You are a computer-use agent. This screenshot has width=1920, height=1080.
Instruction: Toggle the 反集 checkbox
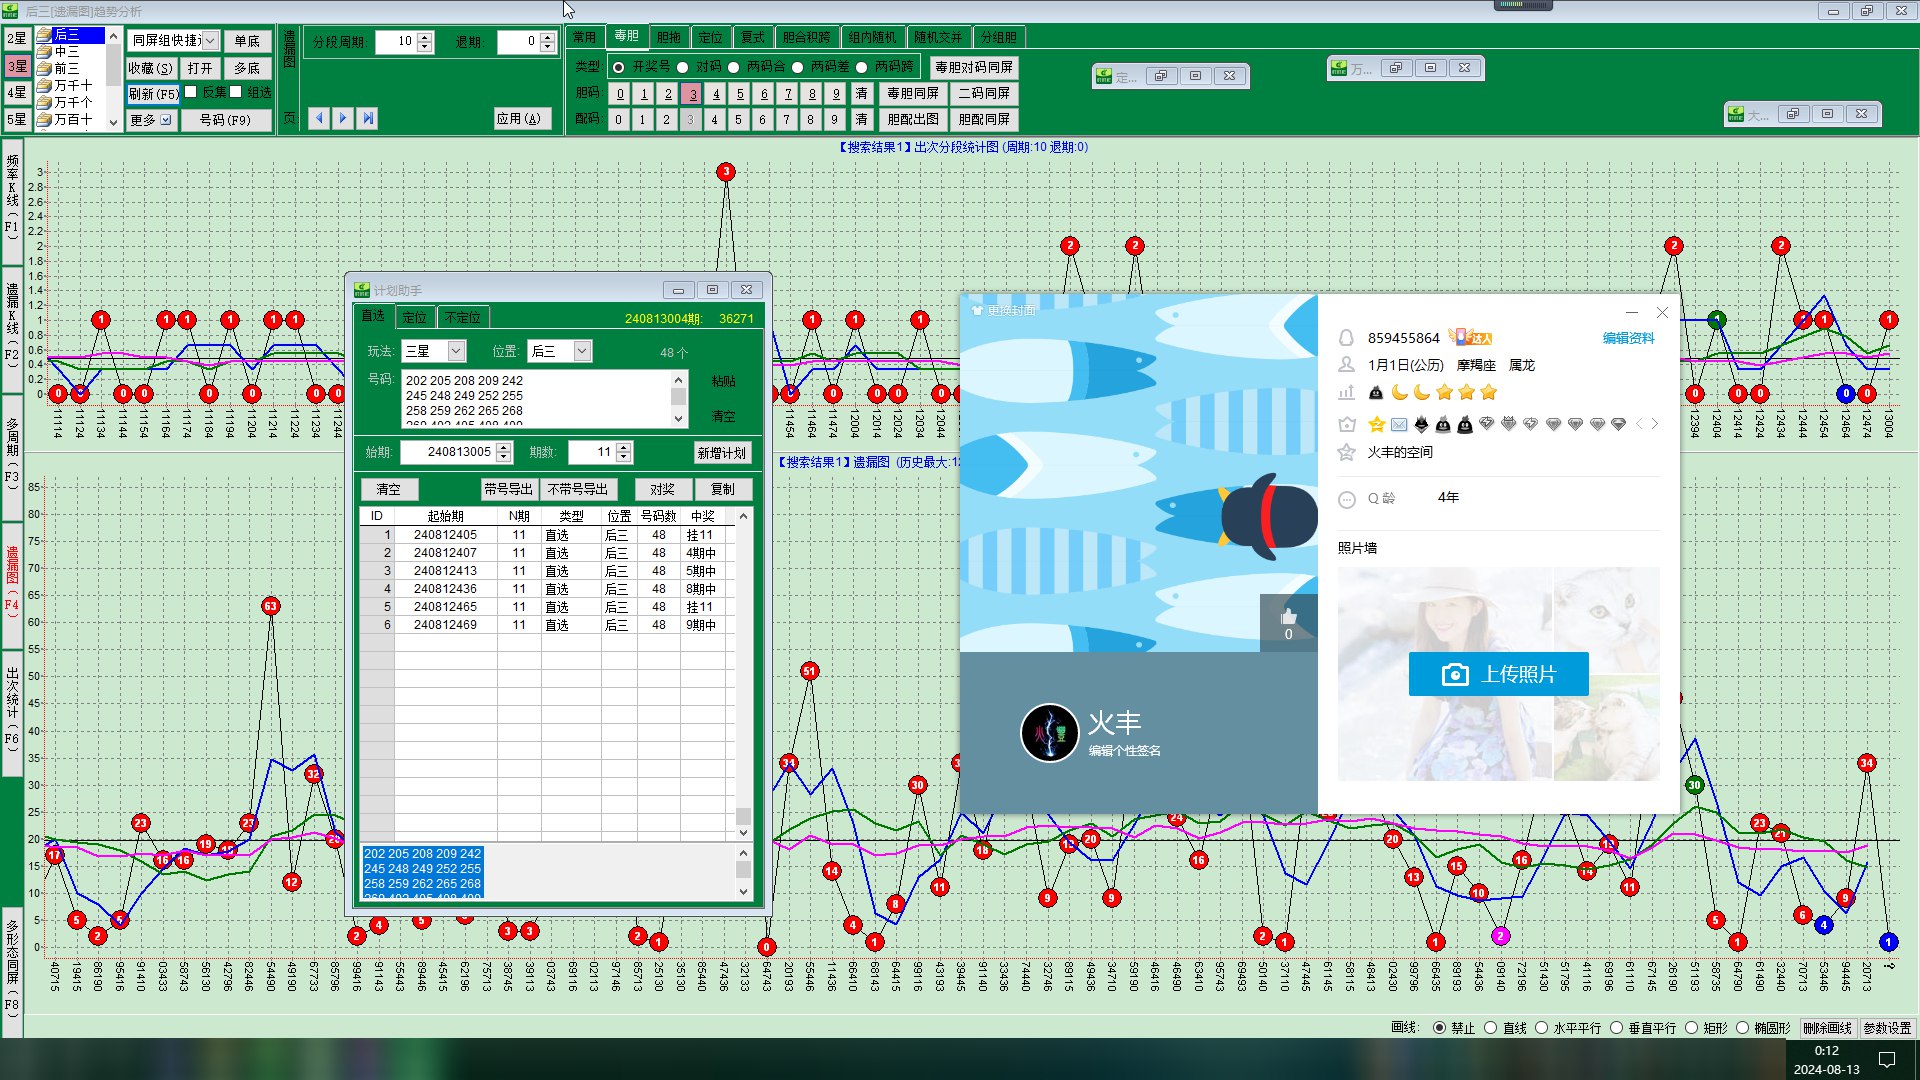pyautogui.click(x=191, y=92)
